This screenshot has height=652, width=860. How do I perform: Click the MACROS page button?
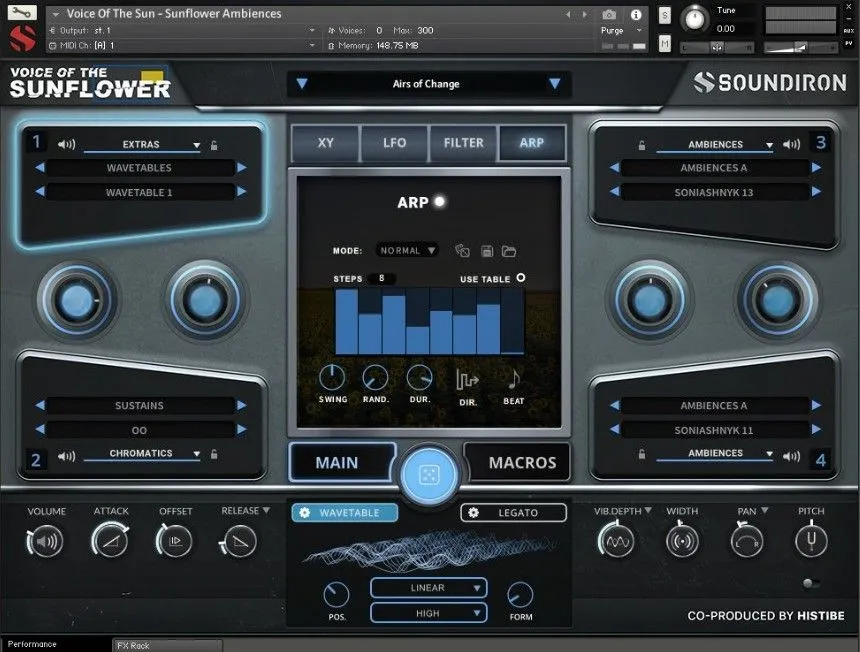pyautogui.click(x=518, y=462)
